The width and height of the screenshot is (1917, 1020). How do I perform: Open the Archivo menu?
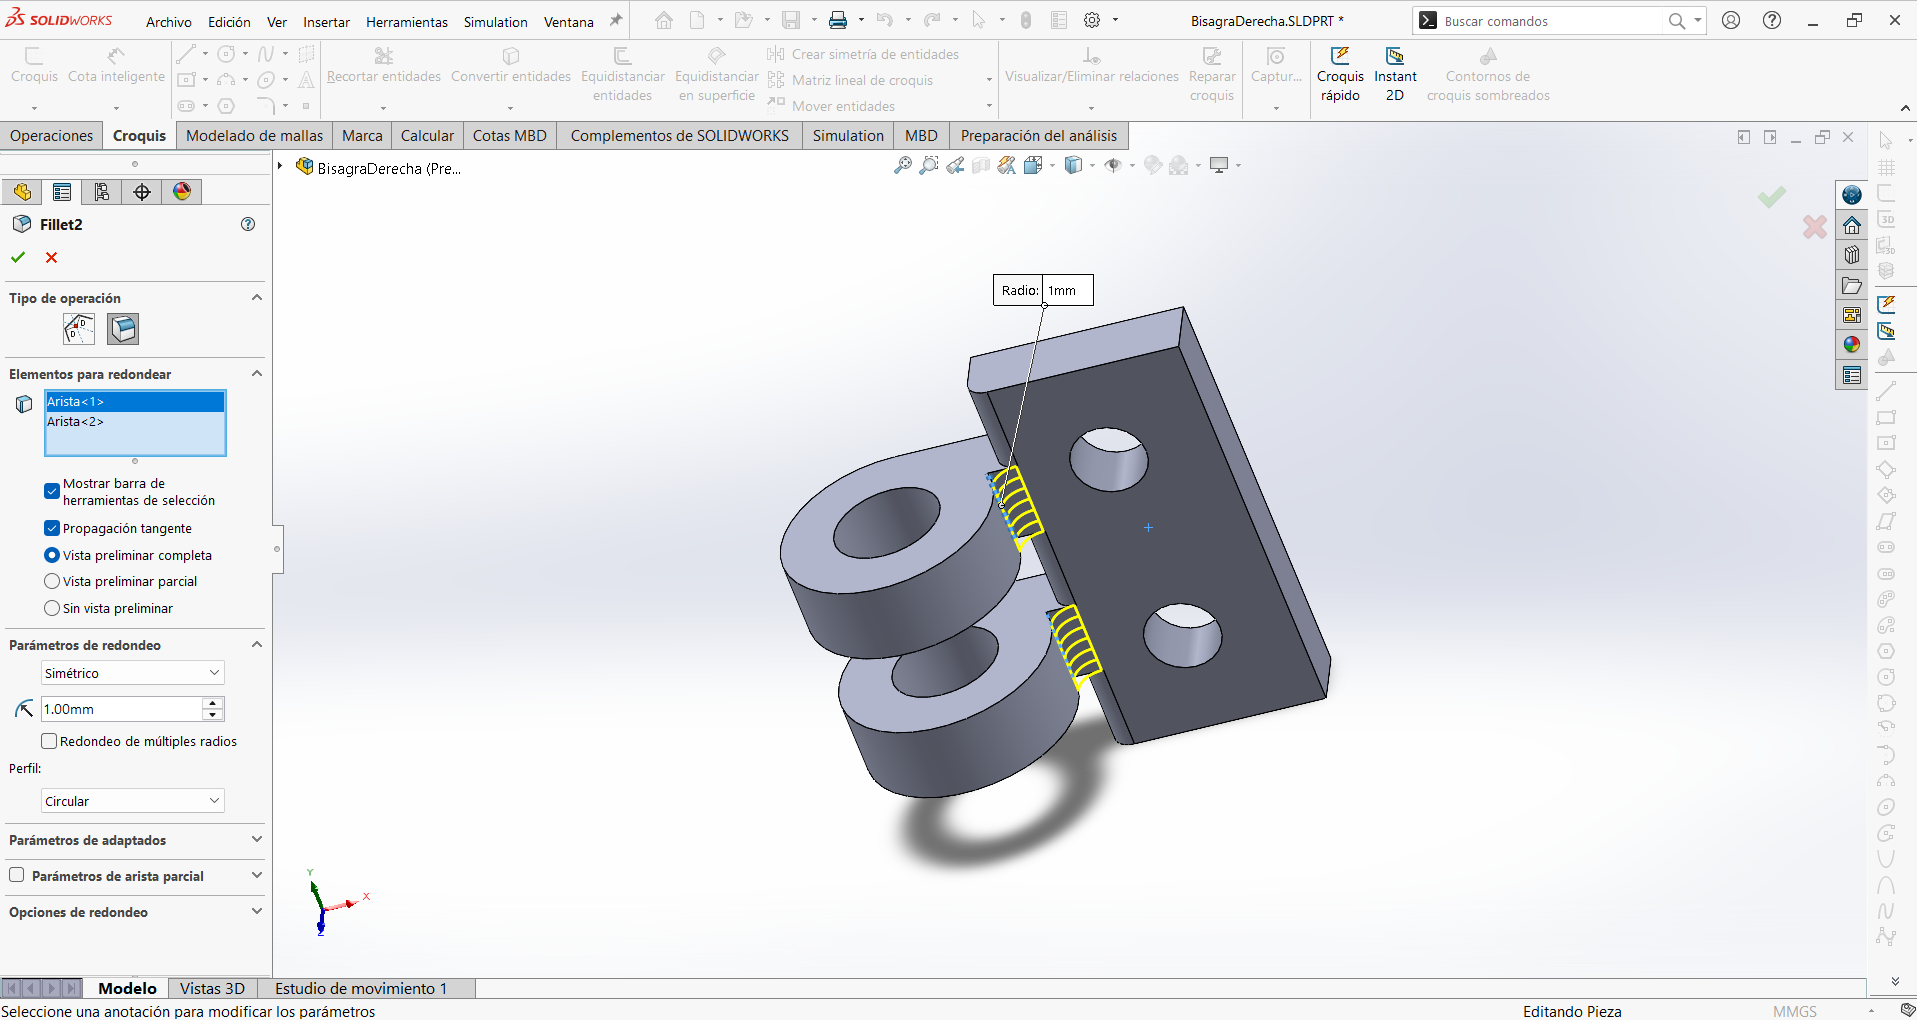tap(168, 21)
